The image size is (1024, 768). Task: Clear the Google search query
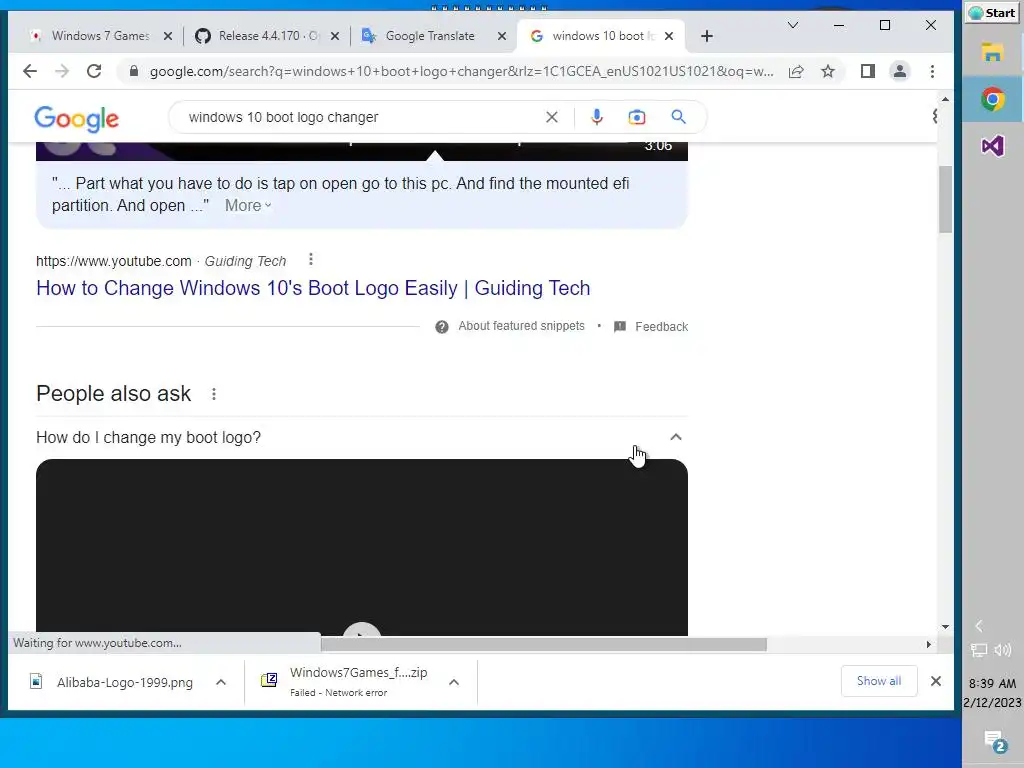pyautogui.click(x=552, y=117)
